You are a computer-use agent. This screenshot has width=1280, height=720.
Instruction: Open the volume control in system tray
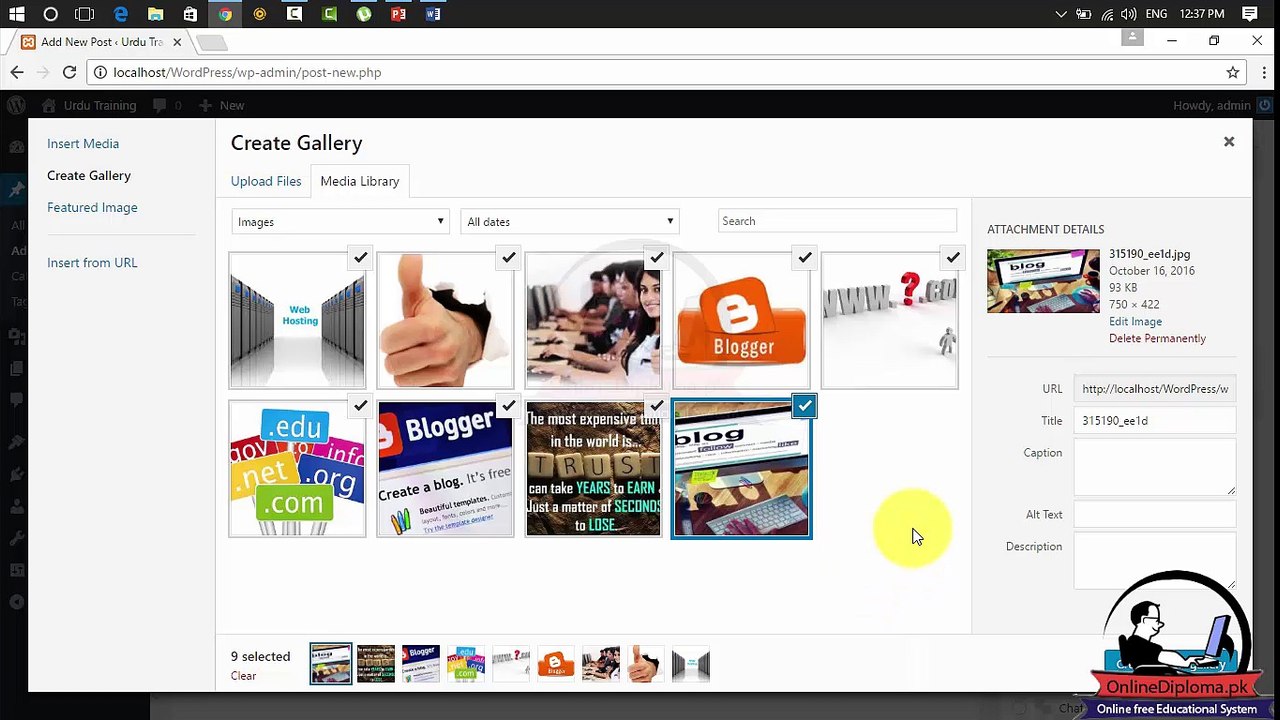coord(1129,14)
